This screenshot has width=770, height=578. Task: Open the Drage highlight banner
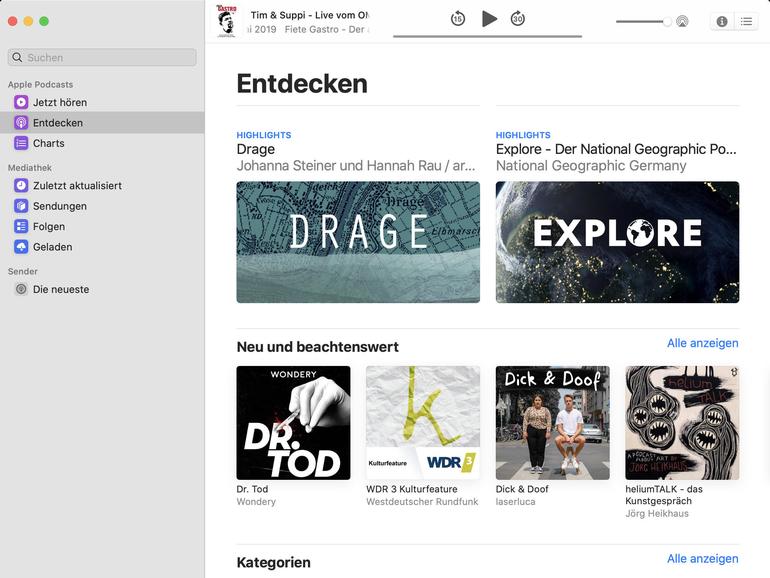358,242
